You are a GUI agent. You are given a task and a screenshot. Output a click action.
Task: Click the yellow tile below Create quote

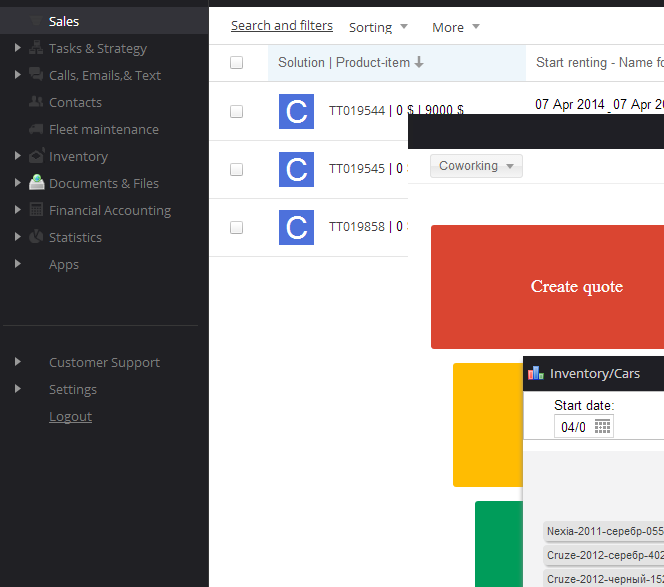pos(487,425)
